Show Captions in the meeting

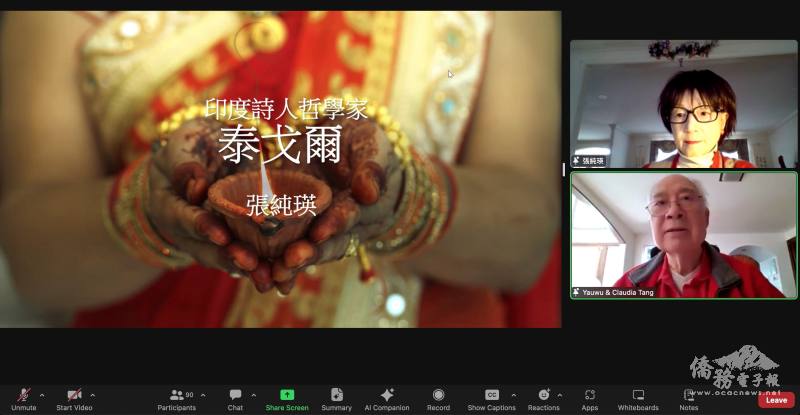[x=491, y=396]
